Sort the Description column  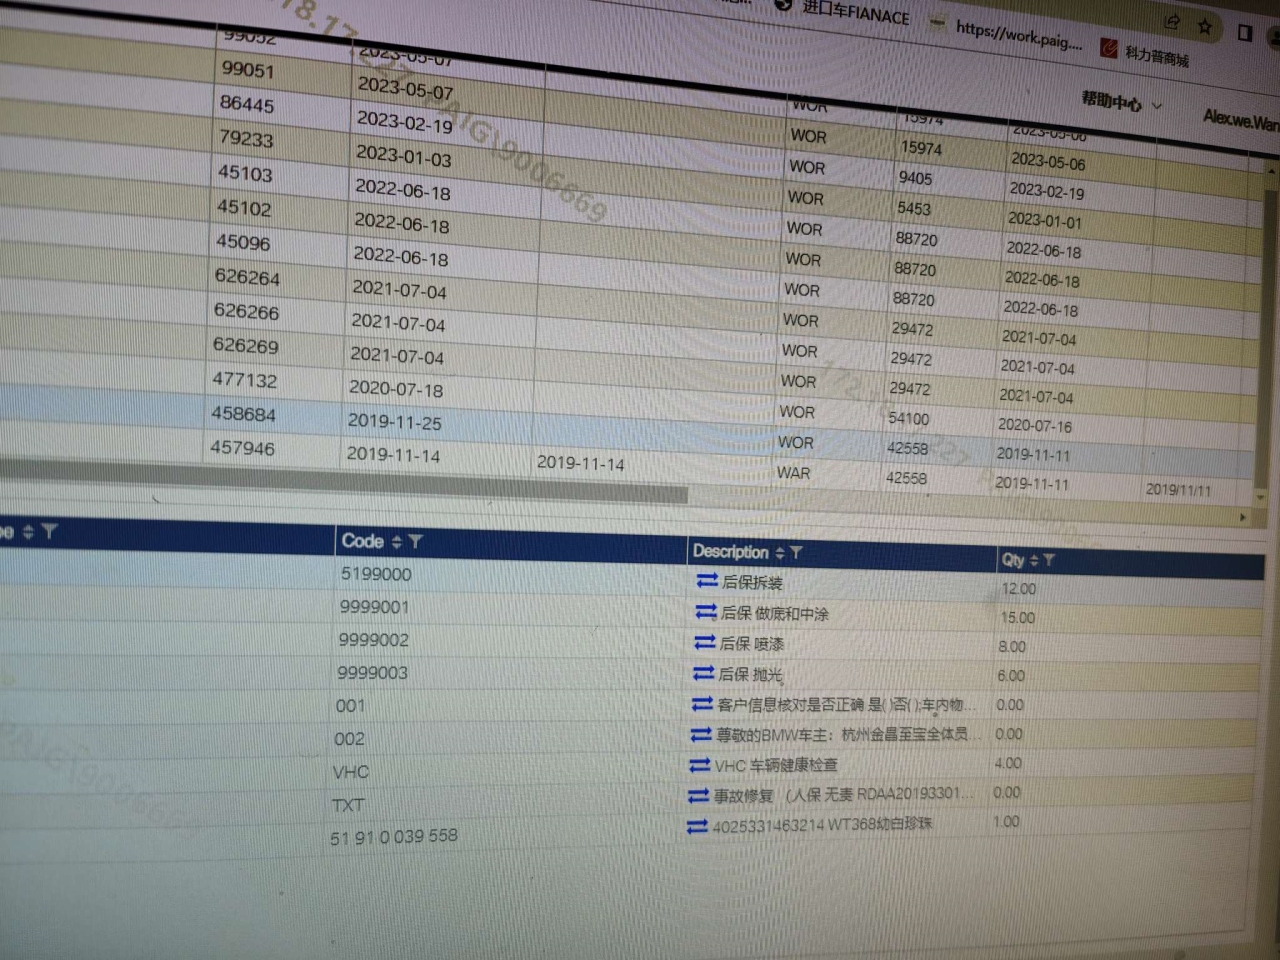click(779, 552)
